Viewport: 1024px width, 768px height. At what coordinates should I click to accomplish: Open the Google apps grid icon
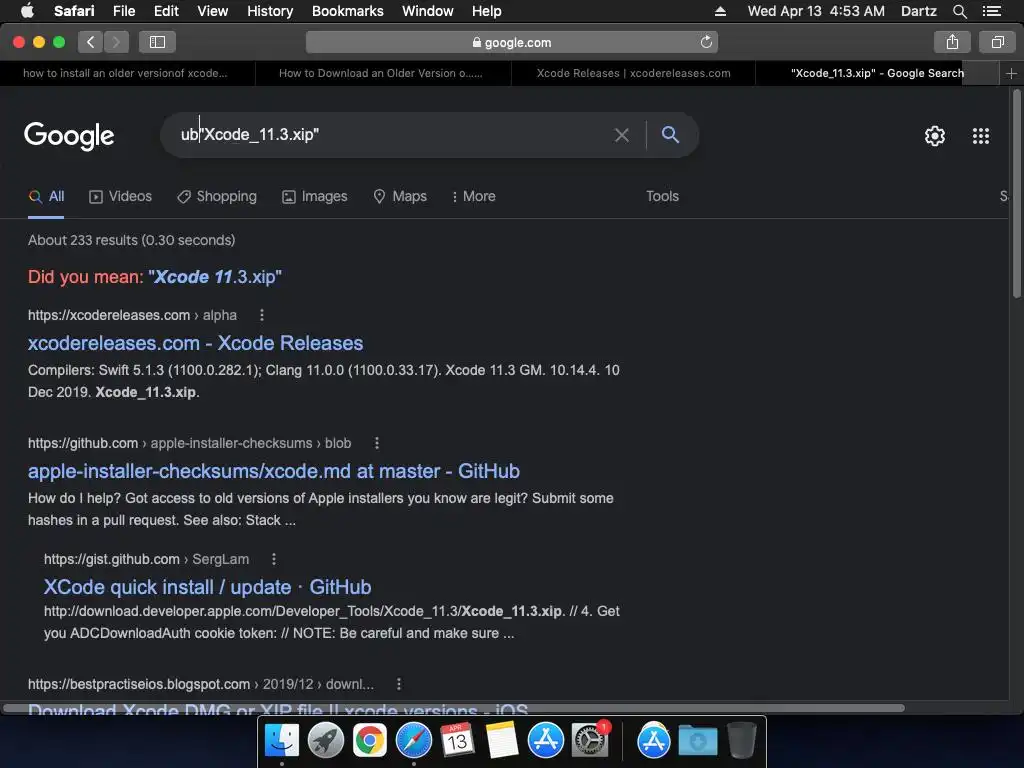click(980, 136)
